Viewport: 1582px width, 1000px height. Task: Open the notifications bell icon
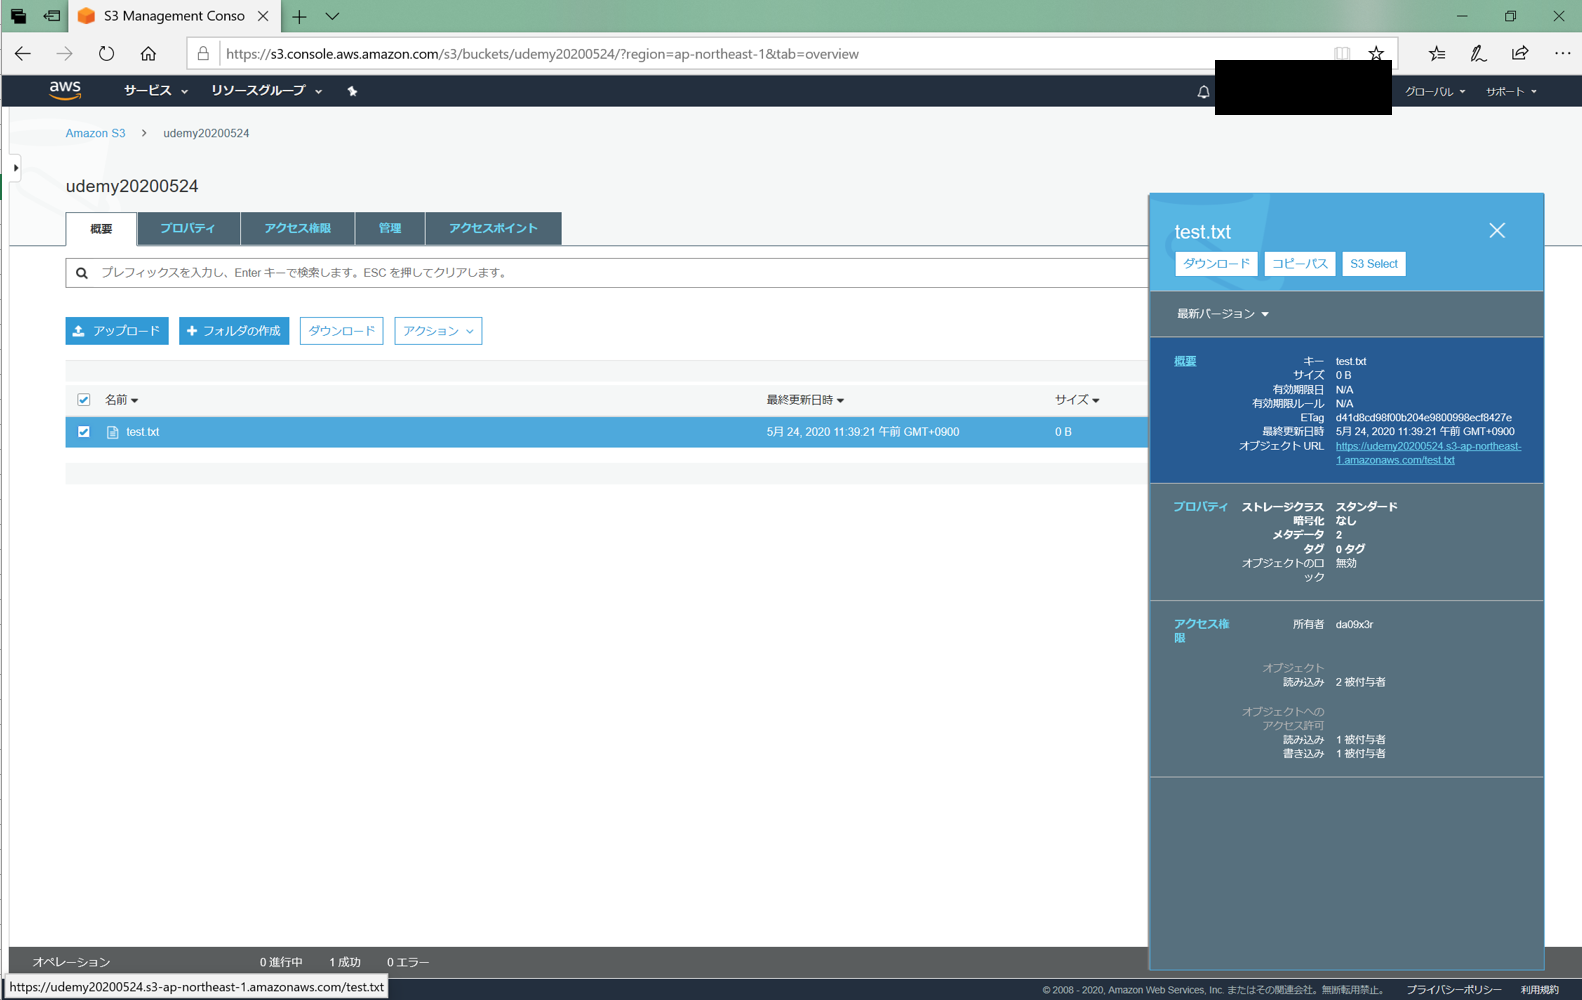[1203, 91]
